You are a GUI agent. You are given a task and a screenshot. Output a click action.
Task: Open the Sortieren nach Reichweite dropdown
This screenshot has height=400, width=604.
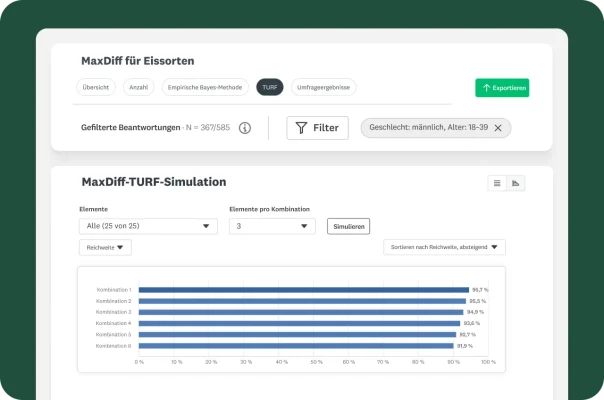coord(444,247)
